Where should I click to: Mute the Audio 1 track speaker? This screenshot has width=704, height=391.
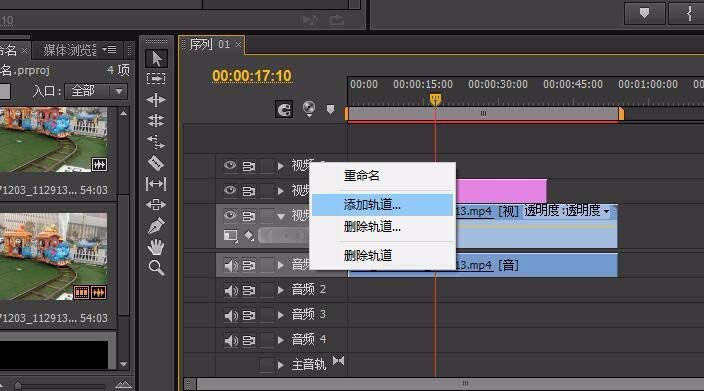pos(231,266)
